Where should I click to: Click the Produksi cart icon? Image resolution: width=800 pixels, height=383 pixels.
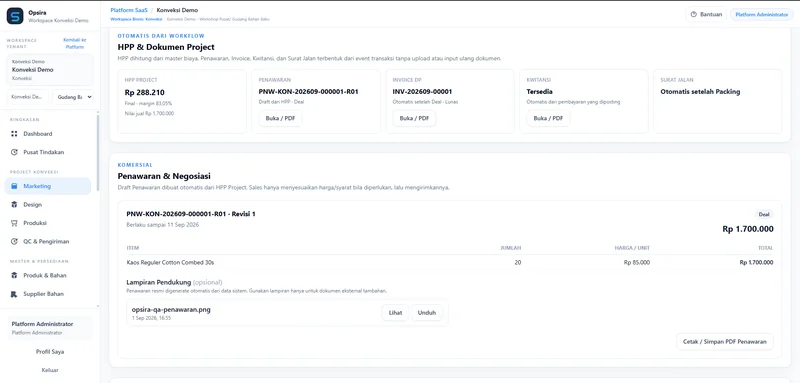(x=14, y=223)
